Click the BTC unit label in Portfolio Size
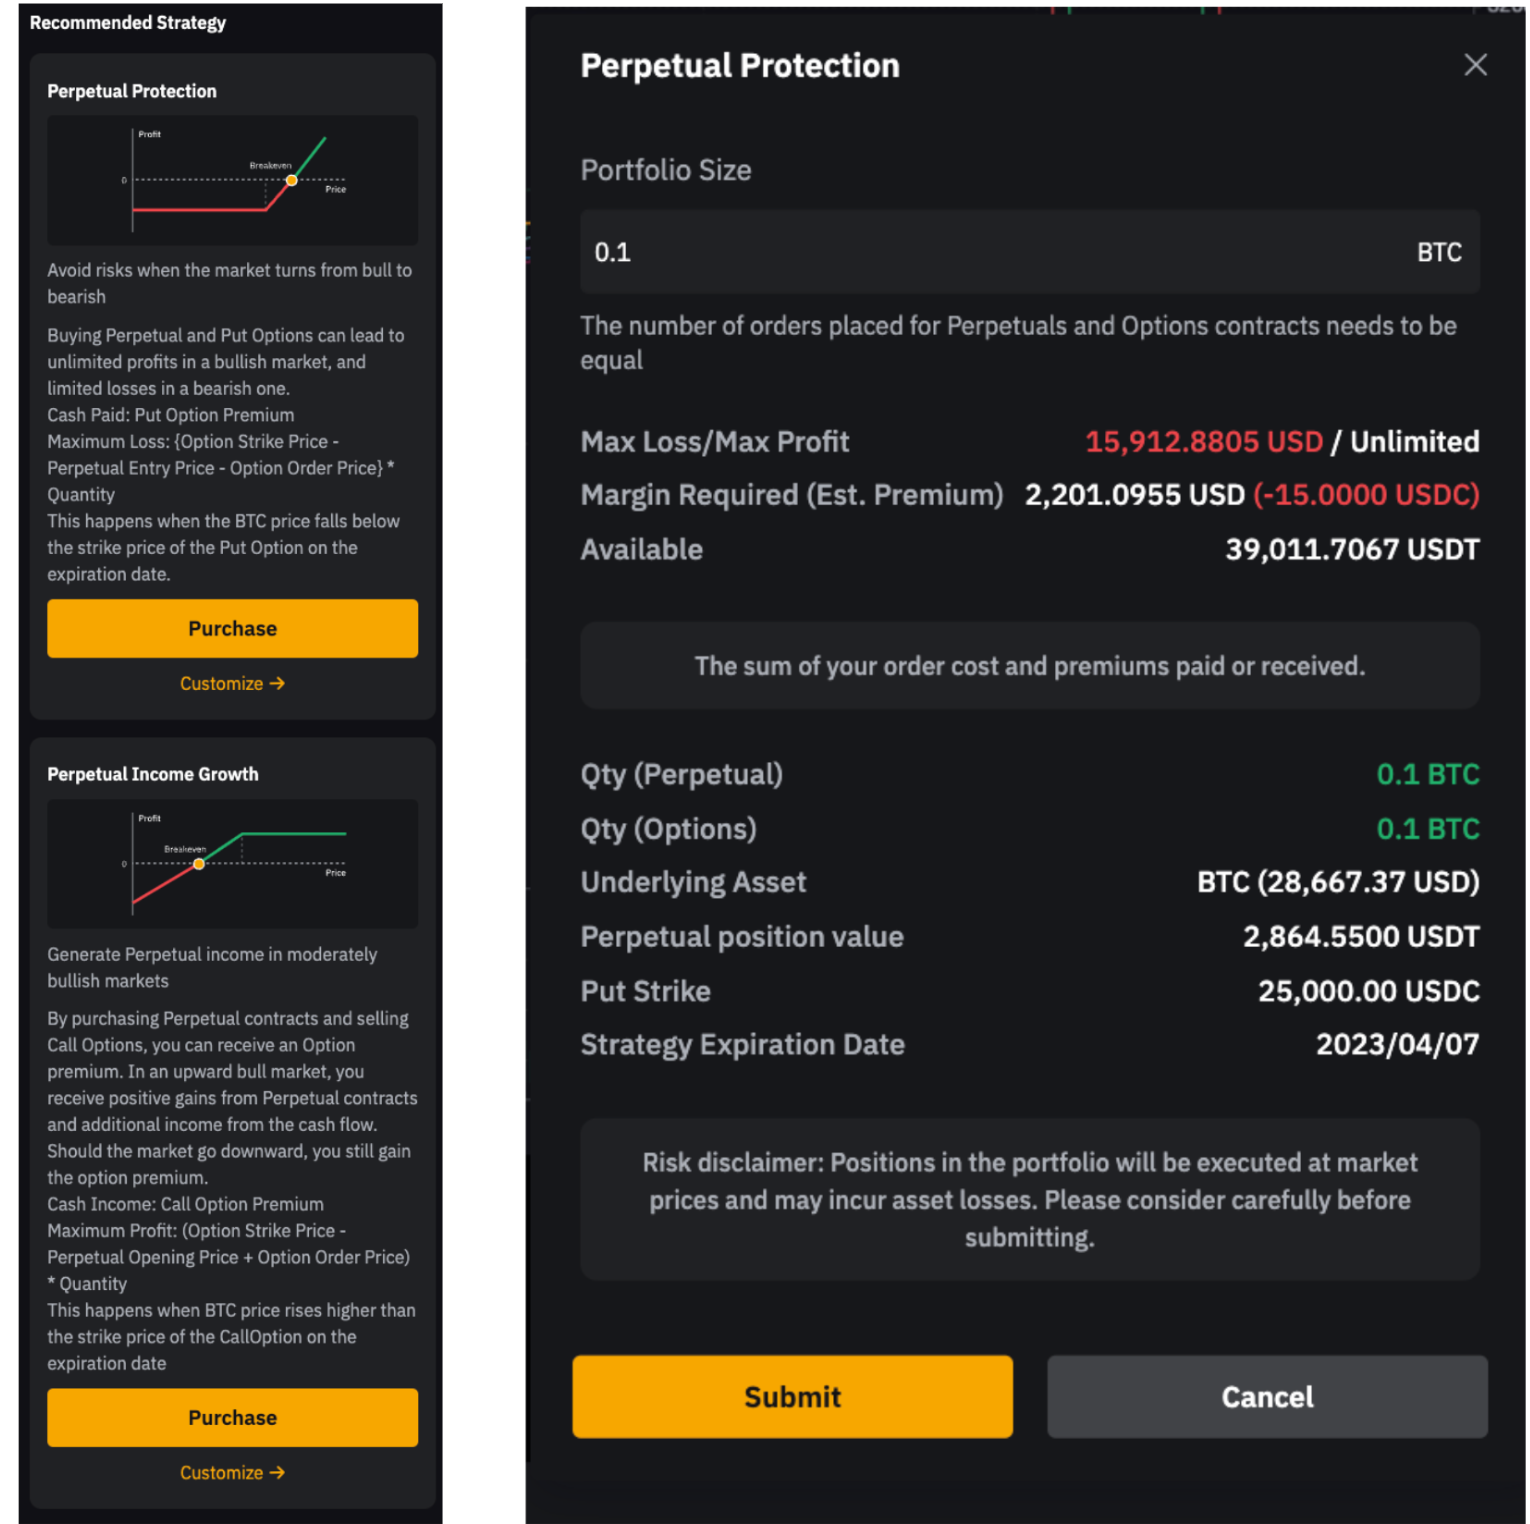This screenshot has height=1524, width=1530. 1439,252
